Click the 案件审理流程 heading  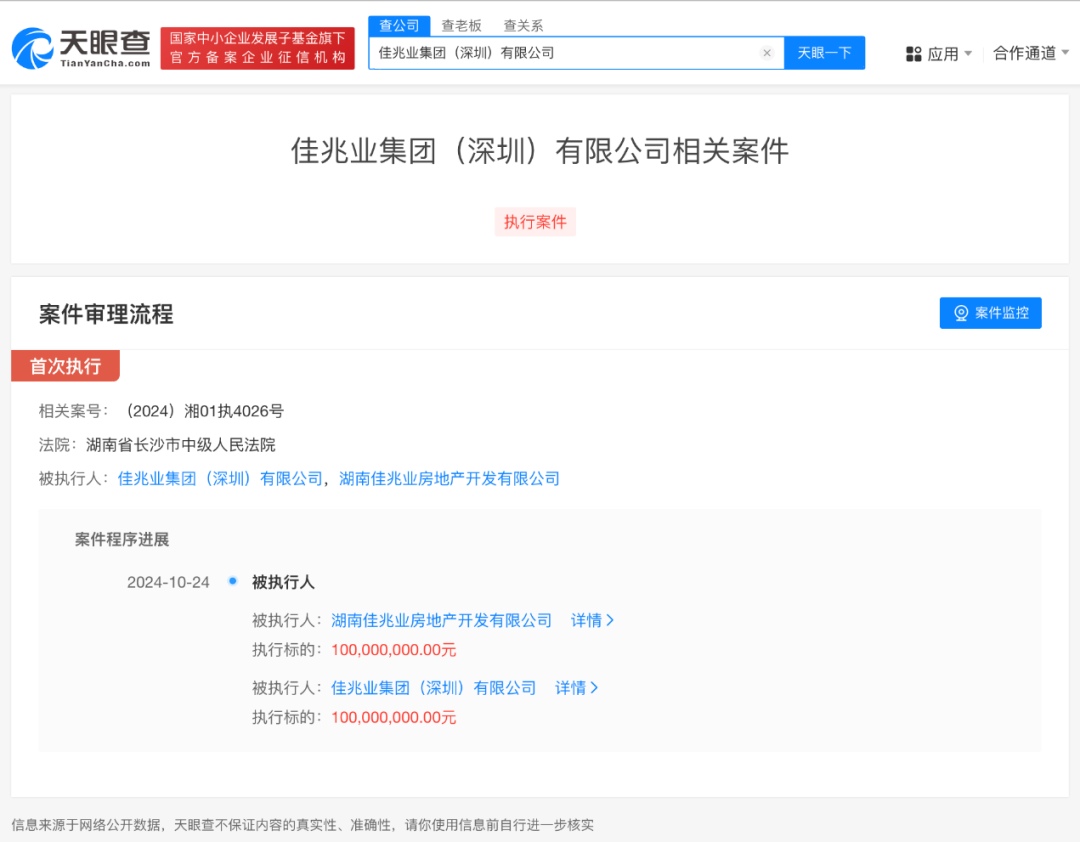point(106,314)
